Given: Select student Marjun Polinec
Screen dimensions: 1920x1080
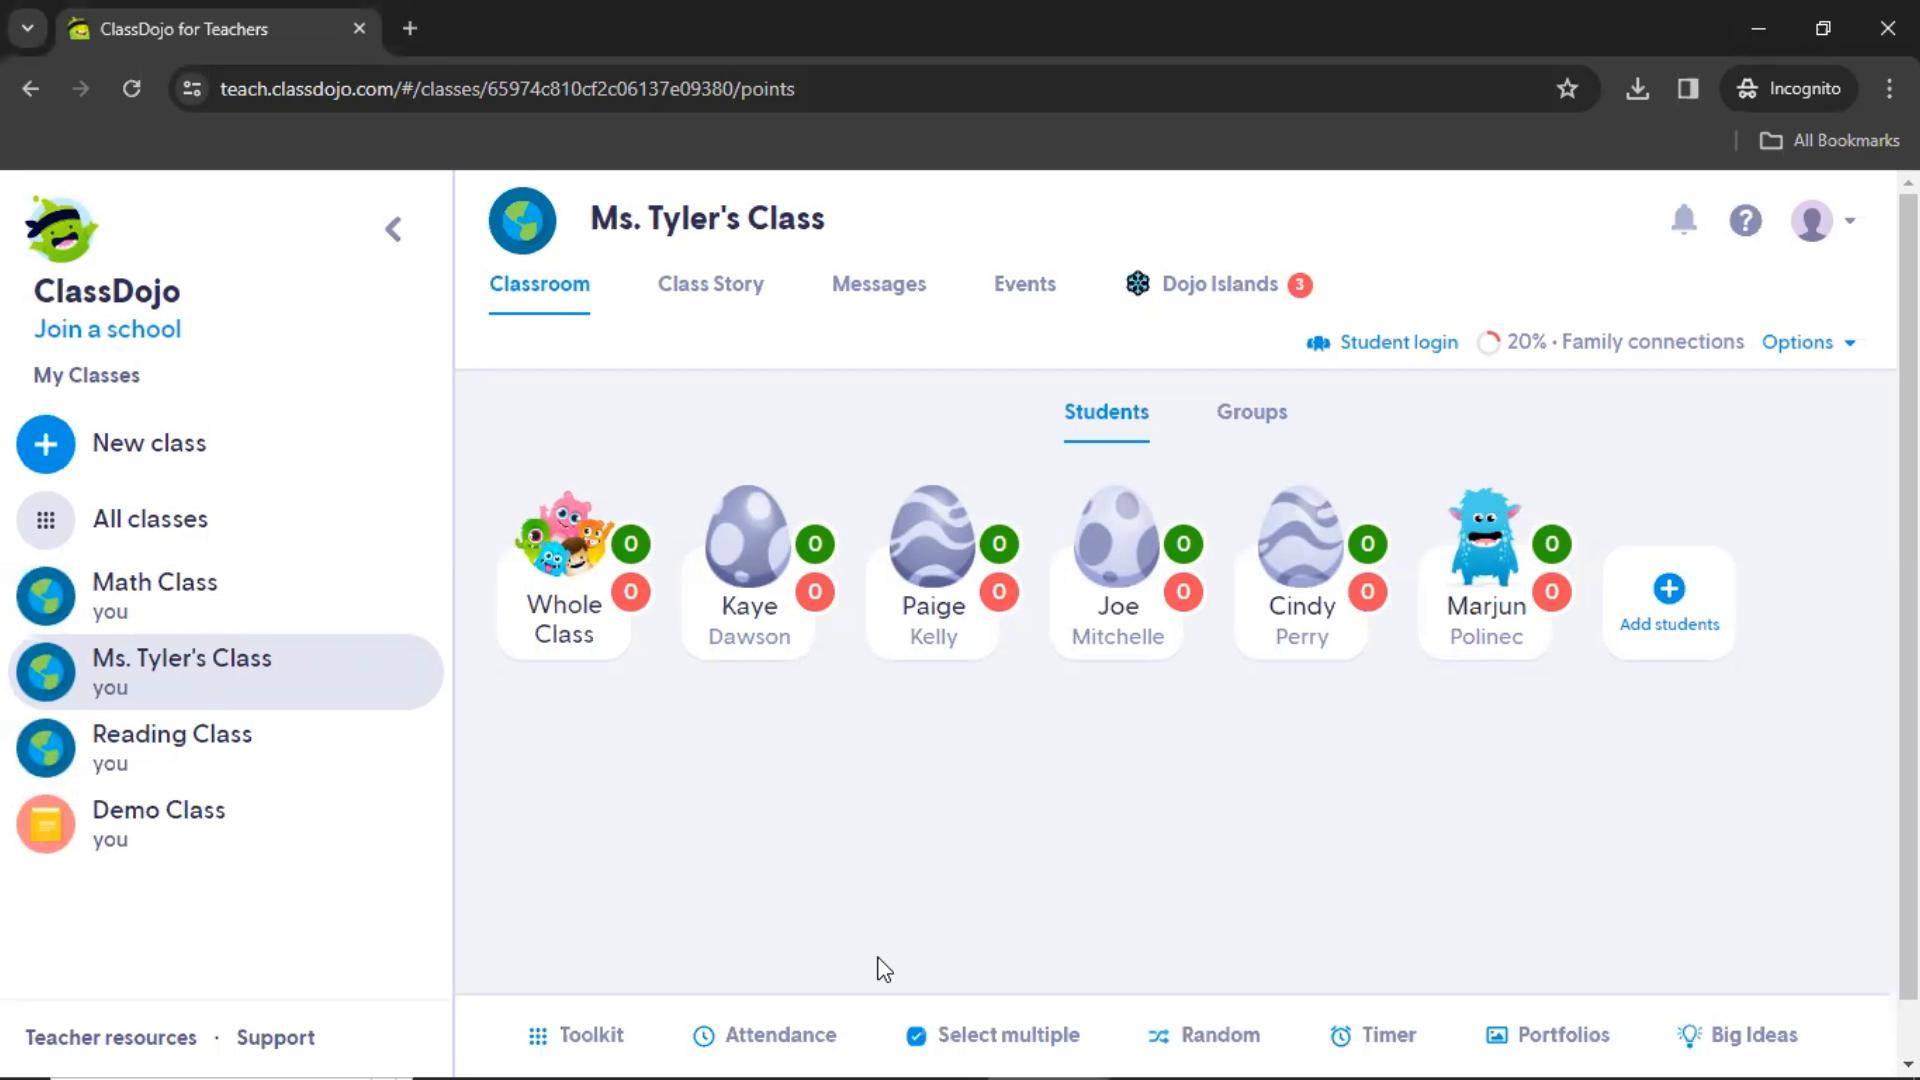Looking at the screenshot, I should (1486, 567).
